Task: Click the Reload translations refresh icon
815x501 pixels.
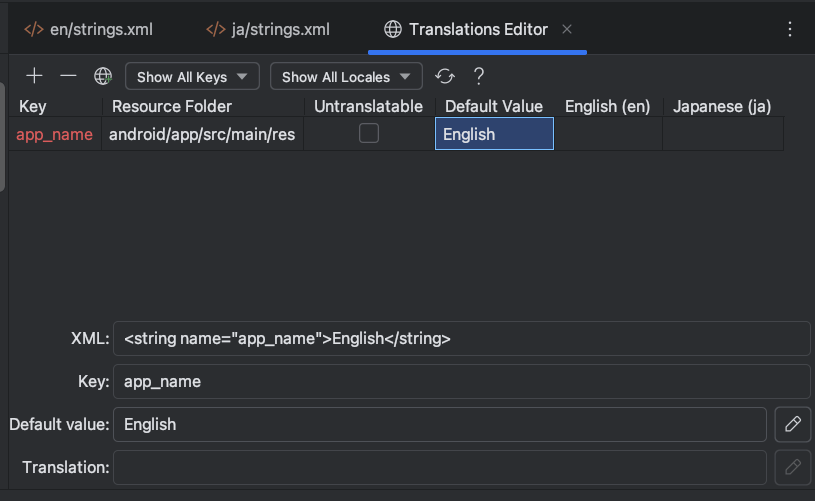Action: [x=445, y=76]
